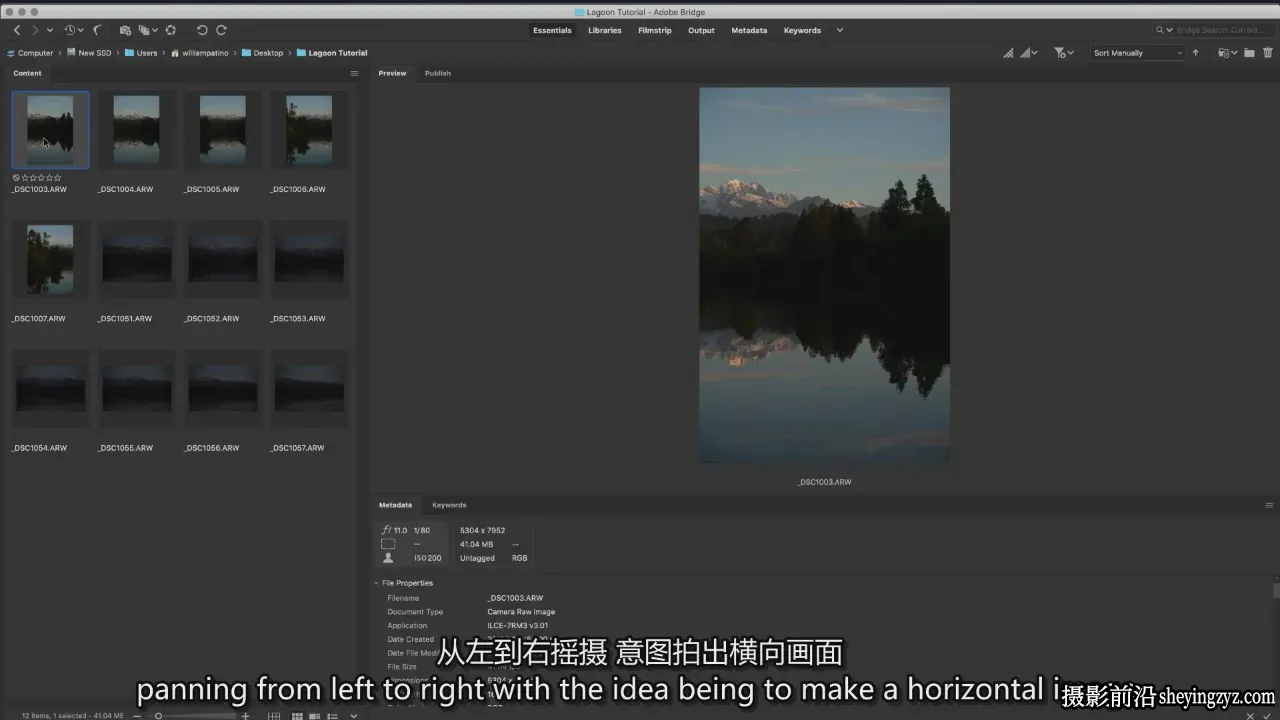Collapse the File Properties section
The width and height of the screenshot is (1280, 720).
tap(377, 583)
